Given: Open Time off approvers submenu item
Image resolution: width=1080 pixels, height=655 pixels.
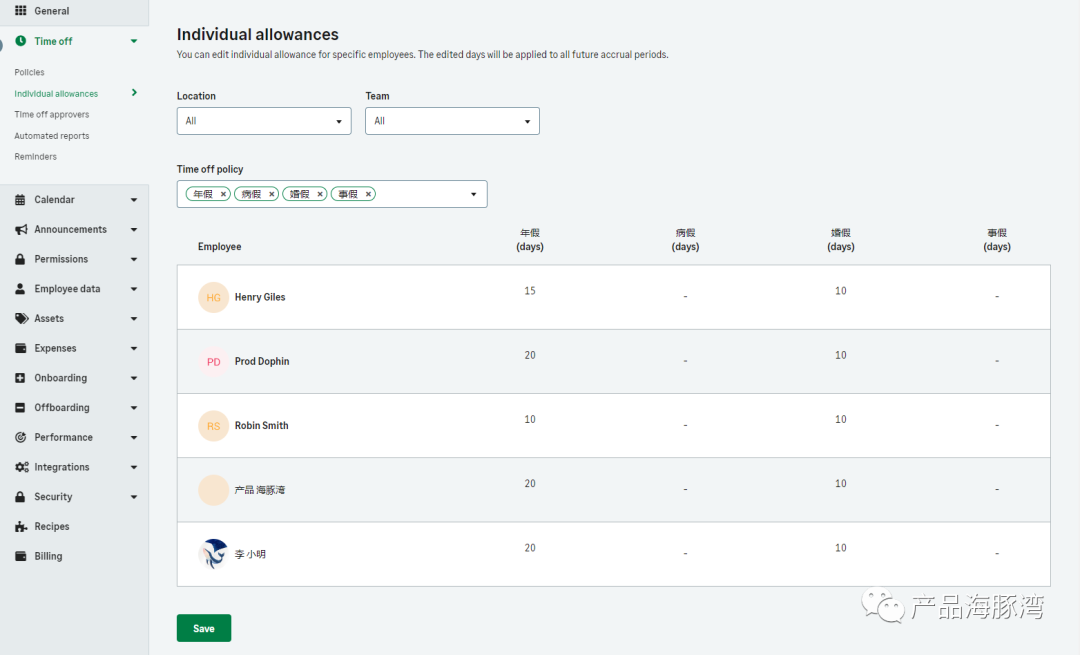Looking at the screenshot, I should 52,115.
